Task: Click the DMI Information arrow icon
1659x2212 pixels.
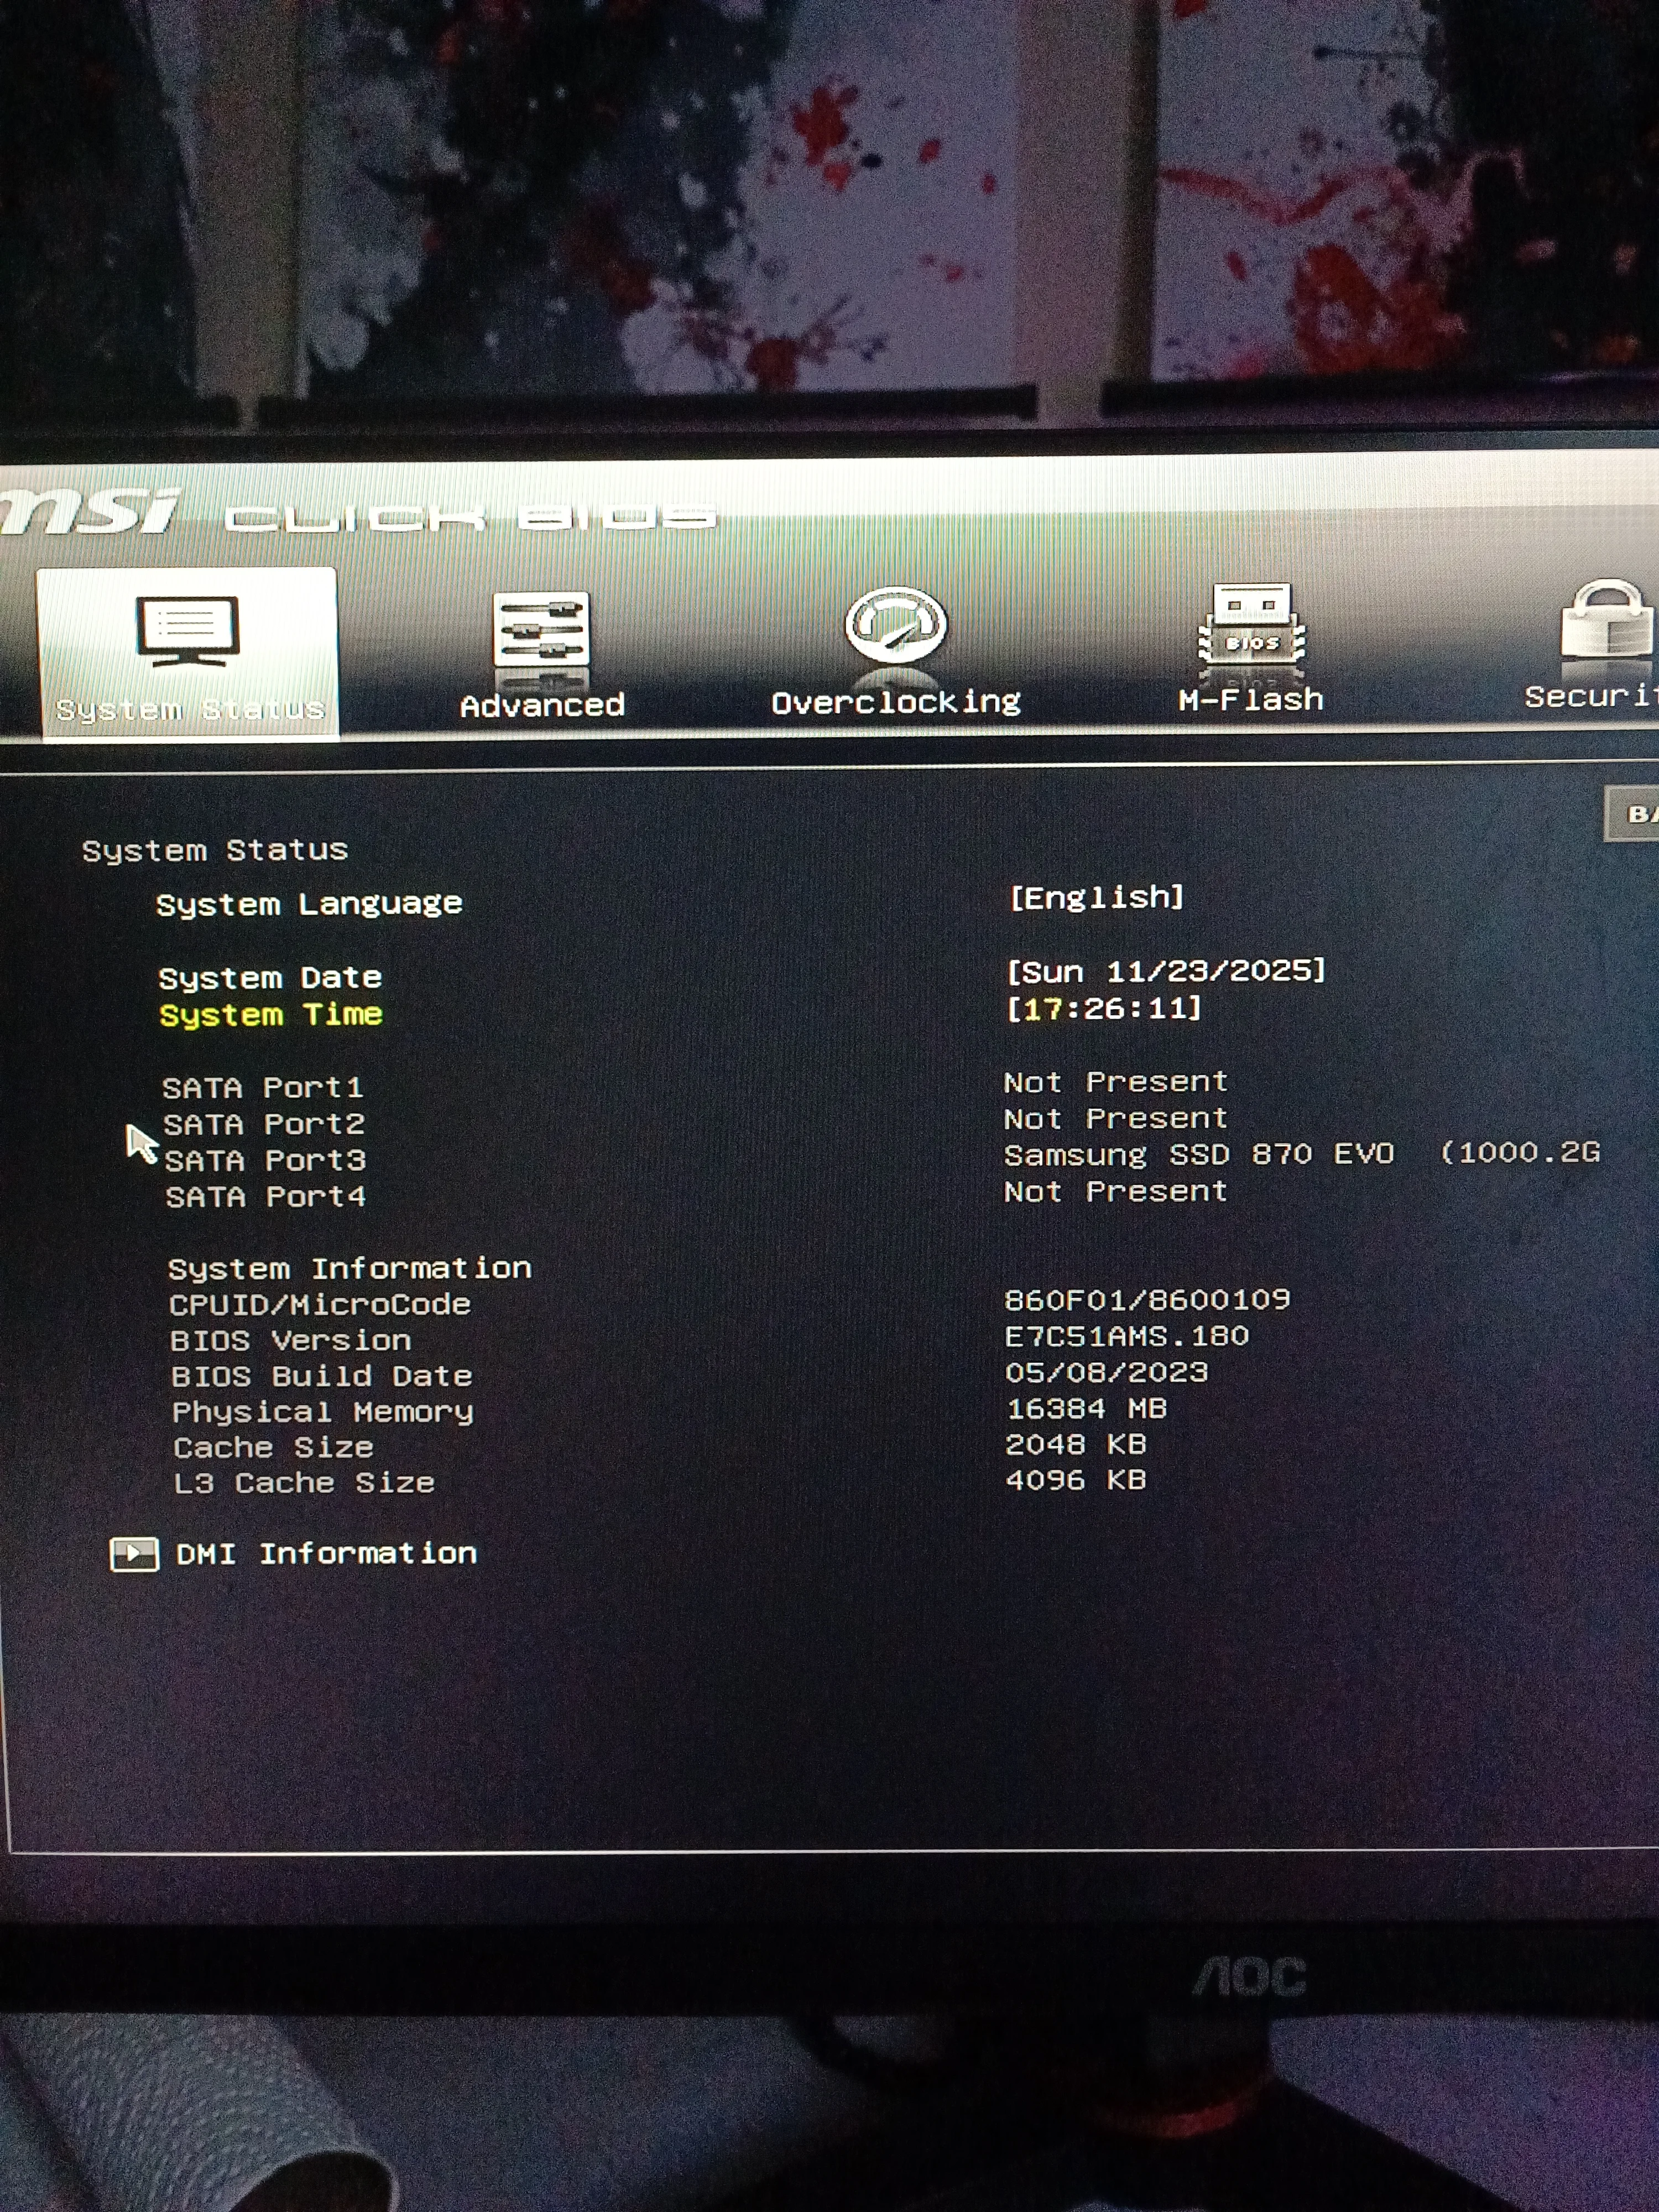Action: tap(134, 1554)
